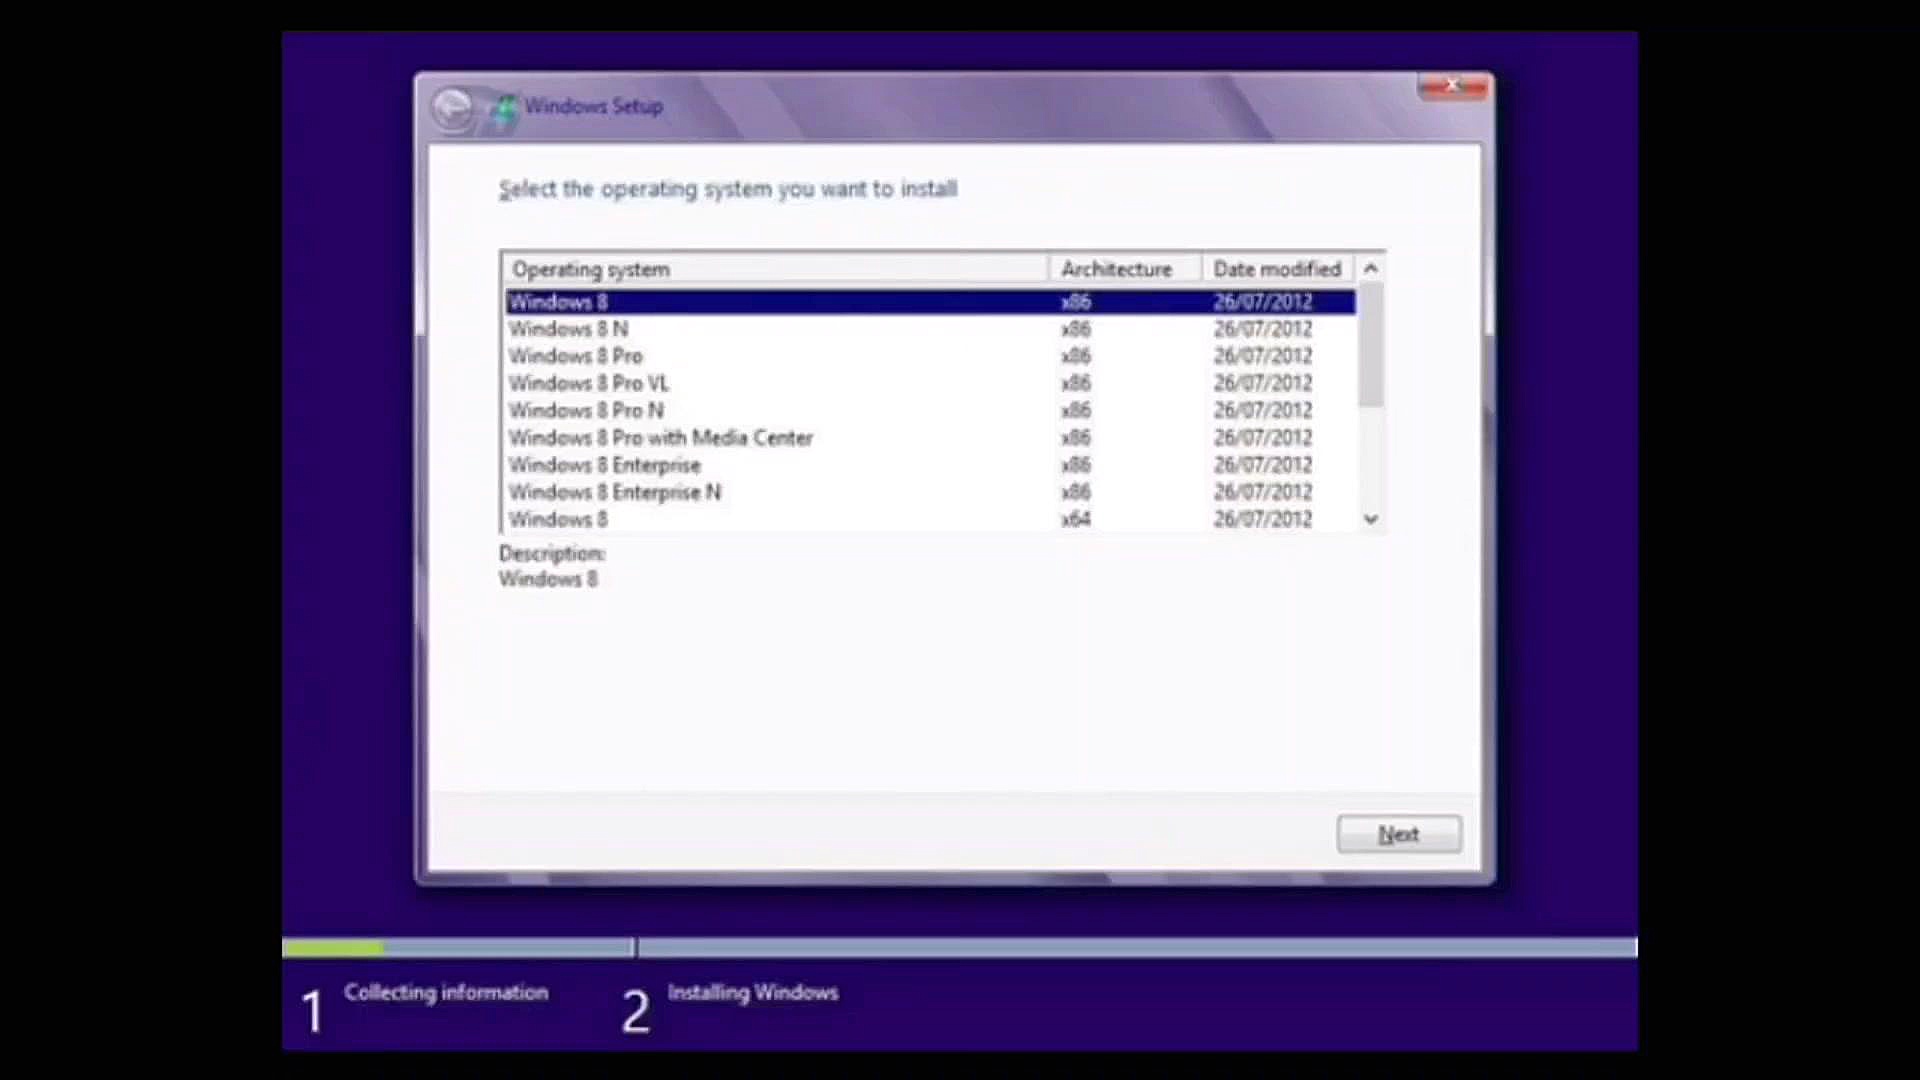Select the Windows 8 Pro x86 row
This screenshot has height=1080, width=1920.
[x=930, y=356]
